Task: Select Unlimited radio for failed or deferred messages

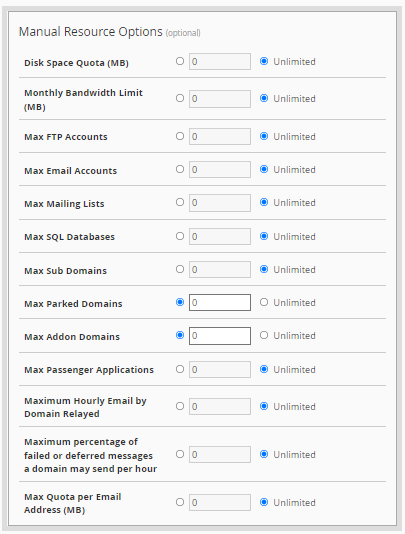Action: point(264,454)
